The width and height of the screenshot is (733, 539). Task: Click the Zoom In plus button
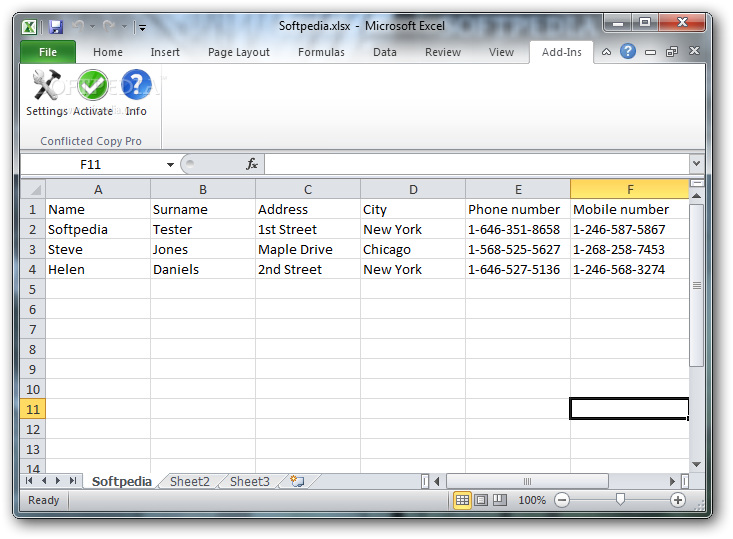pos(677,500)
